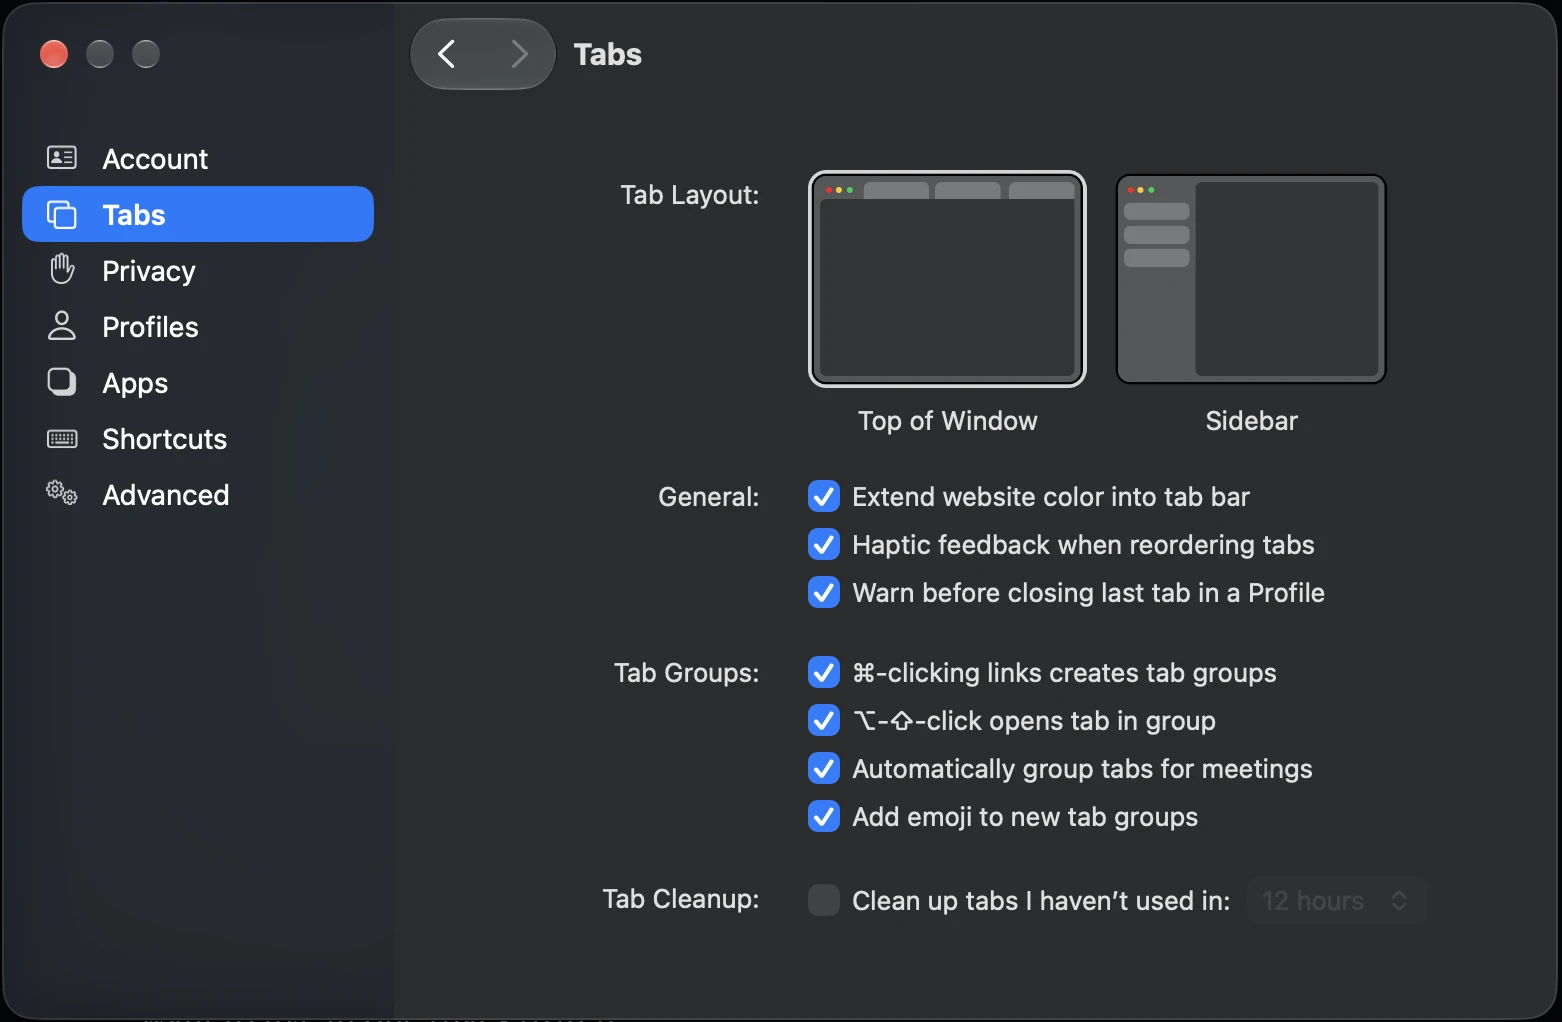This screenshot has height=1022, width=1562.
Task: Uncheck ⌥-⇧-click opens tab in group
Action: (824, 720)
